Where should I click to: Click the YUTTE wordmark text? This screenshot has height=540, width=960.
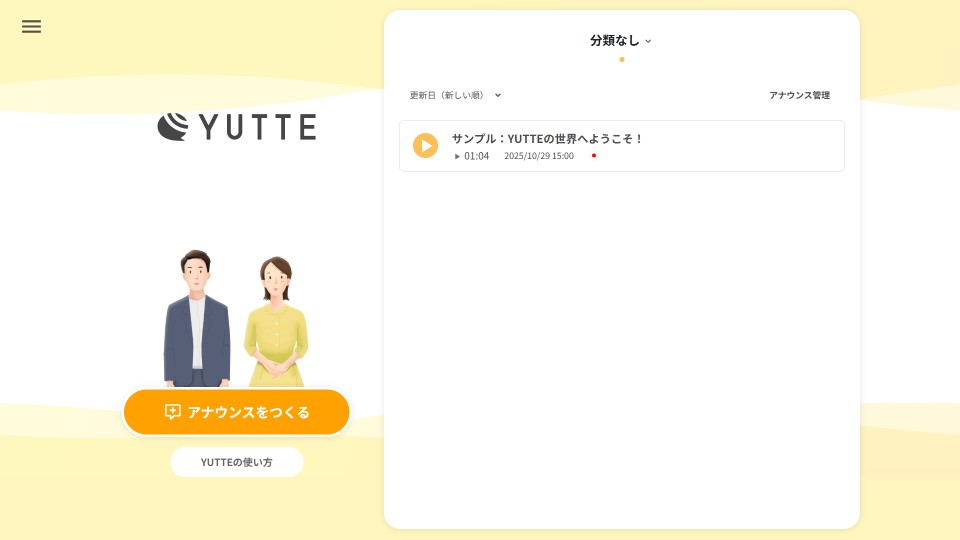click(257, 128)
